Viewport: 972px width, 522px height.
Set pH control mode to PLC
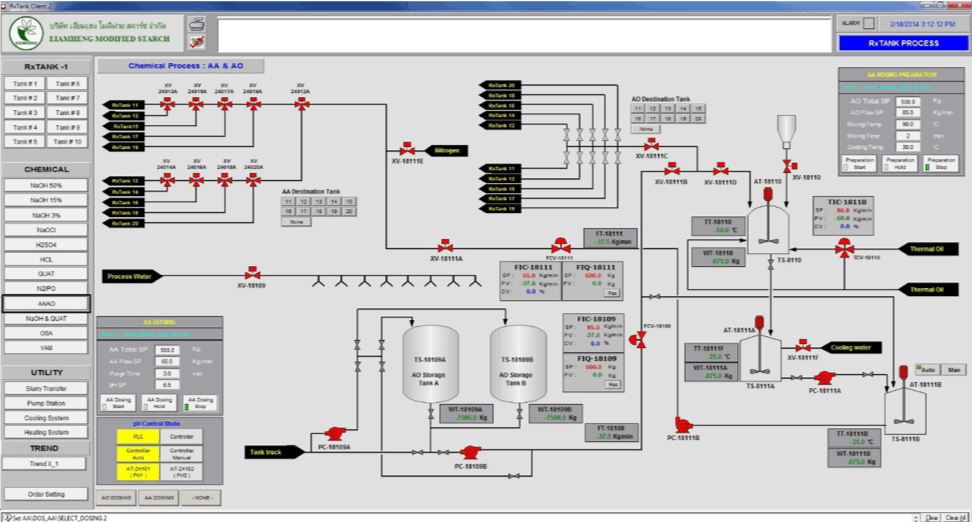click(x=138, y=436)
